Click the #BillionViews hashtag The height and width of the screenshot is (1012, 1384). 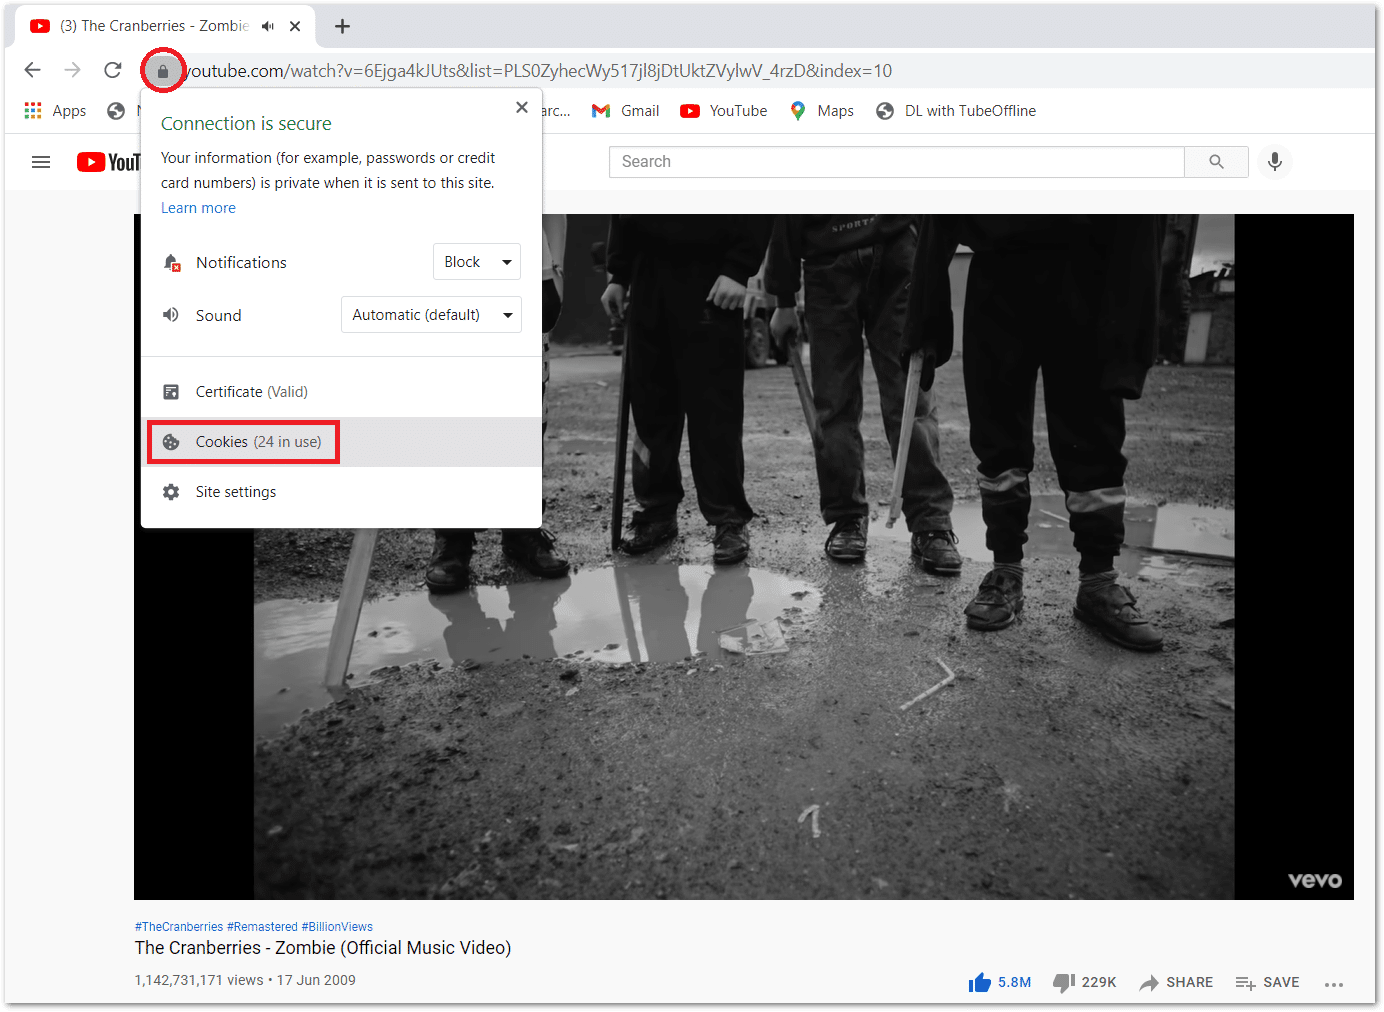(x=337, y=927)
